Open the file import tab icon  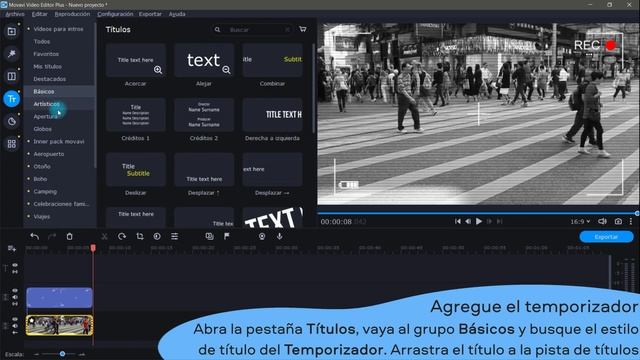coord(11,31)
